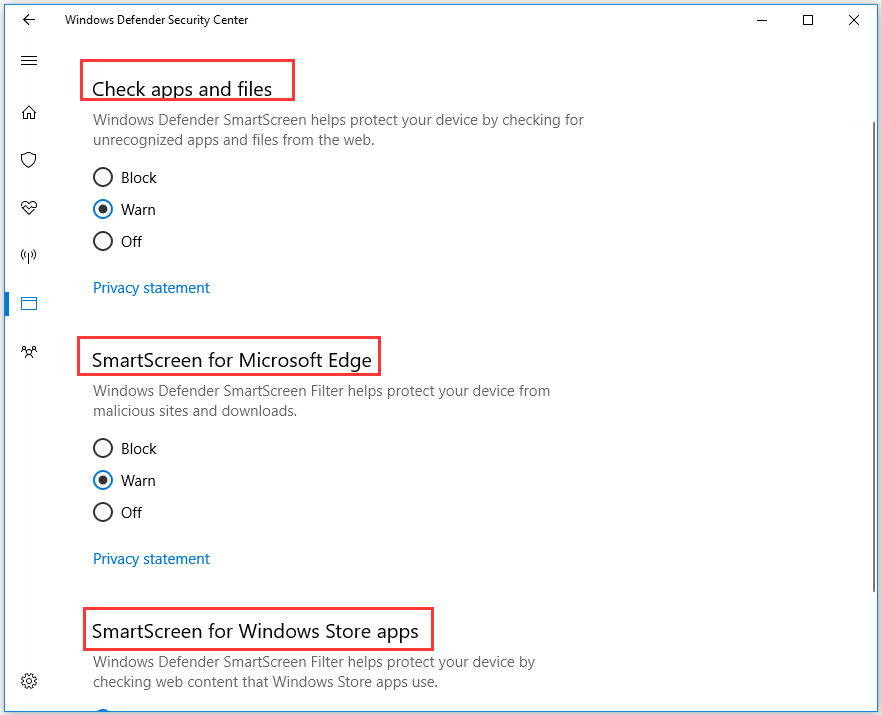
Task: Open Firewall & network protection icon
Action: [29, 256]
